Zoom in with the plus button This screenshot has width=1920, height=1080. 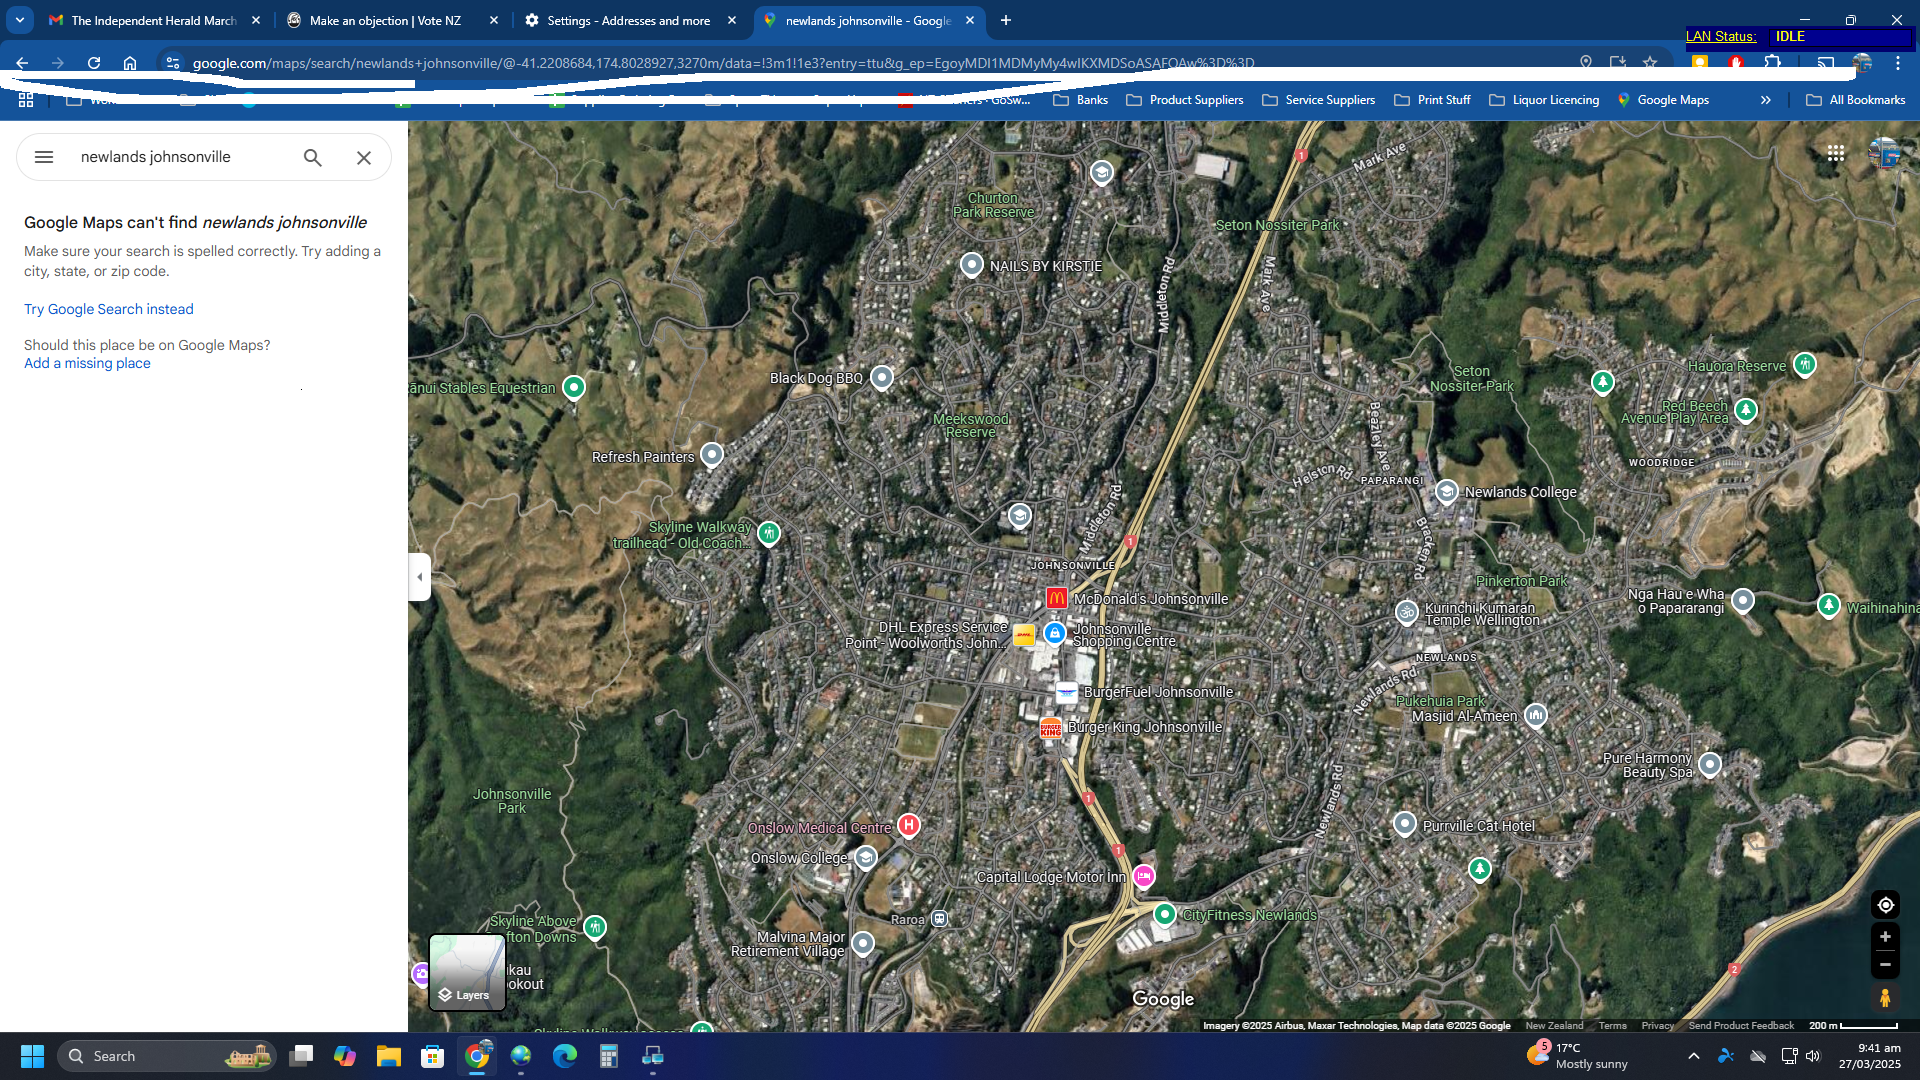tap(1885, 937)
